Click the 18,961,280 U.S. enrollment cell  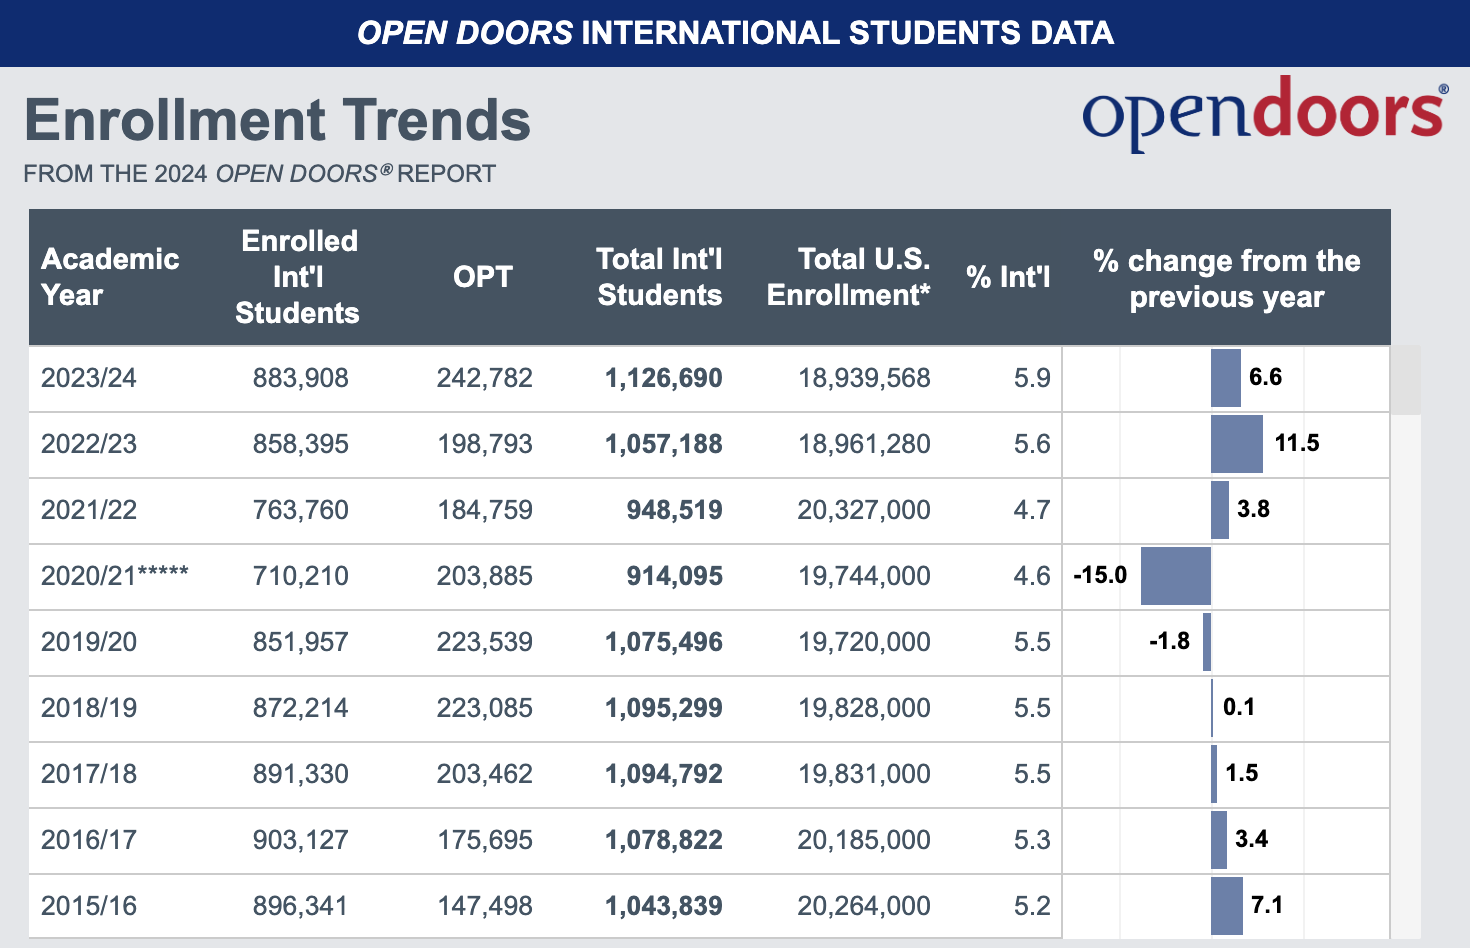click(x=864, y=444)
